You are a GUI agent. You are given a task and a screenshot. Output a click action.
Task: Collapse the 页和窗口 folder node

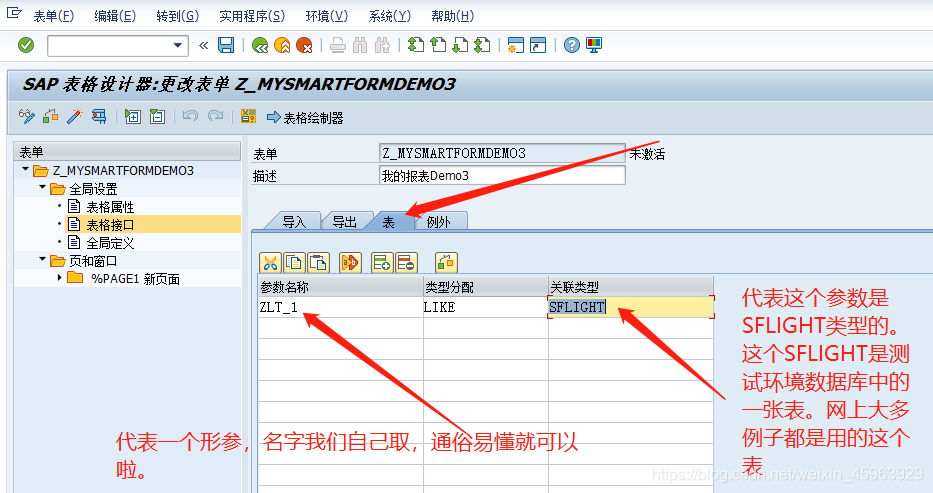(x=42, y=259)
